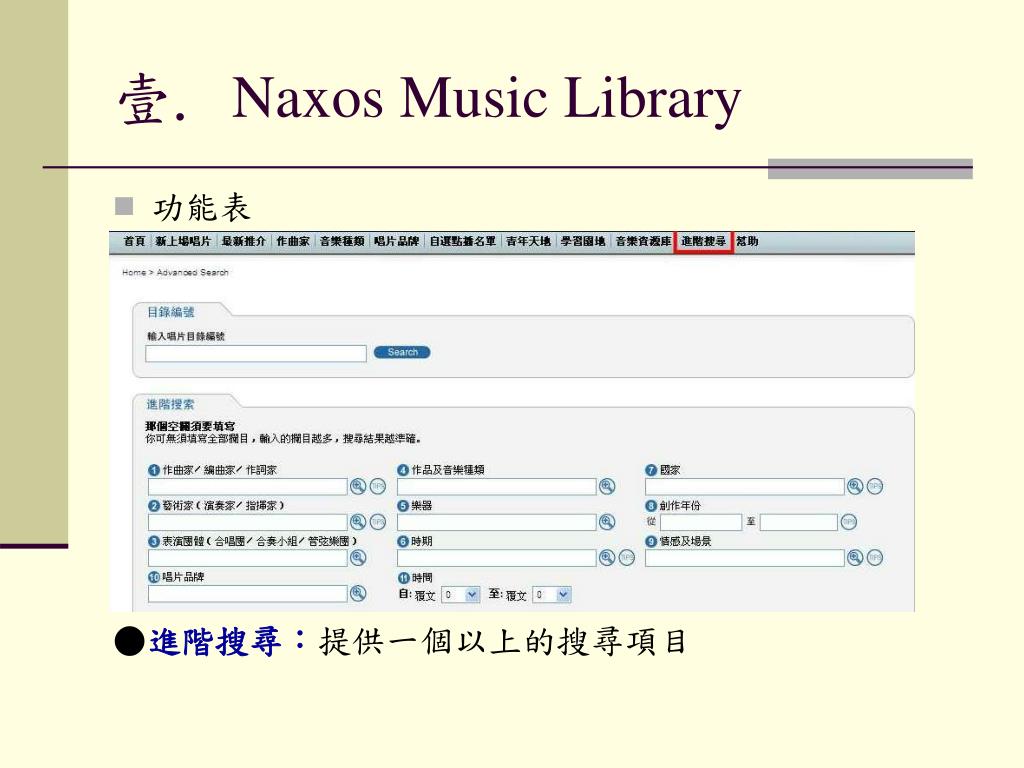The height and width of the screenshot is (768, 1024).
Task: Open the TIPS icon for the 國家 field
Action: click(x=875, y=487)
